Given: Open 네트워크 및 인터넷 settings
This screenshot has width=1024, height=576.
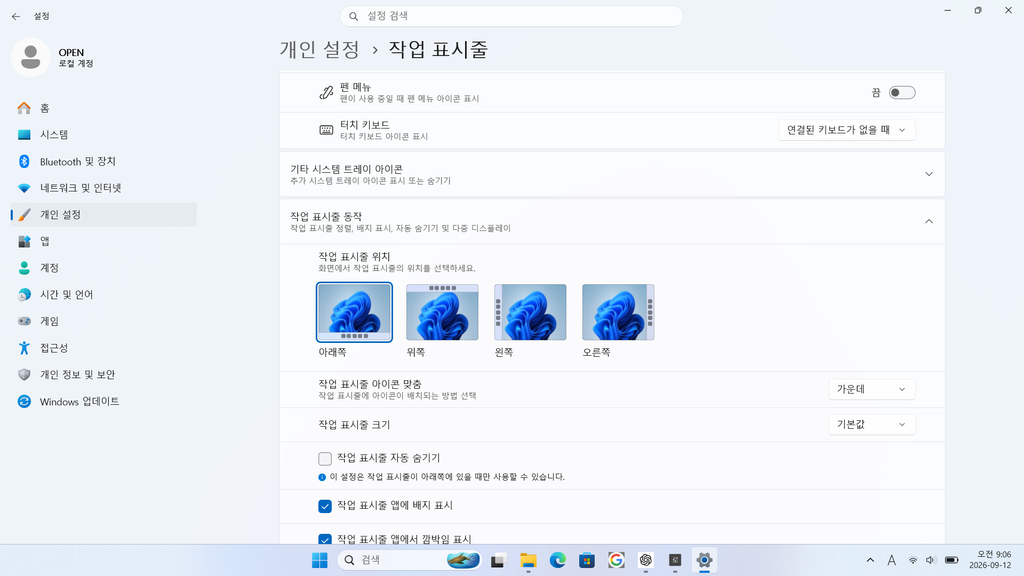Looking at the screenshot, I should (103, 188).
